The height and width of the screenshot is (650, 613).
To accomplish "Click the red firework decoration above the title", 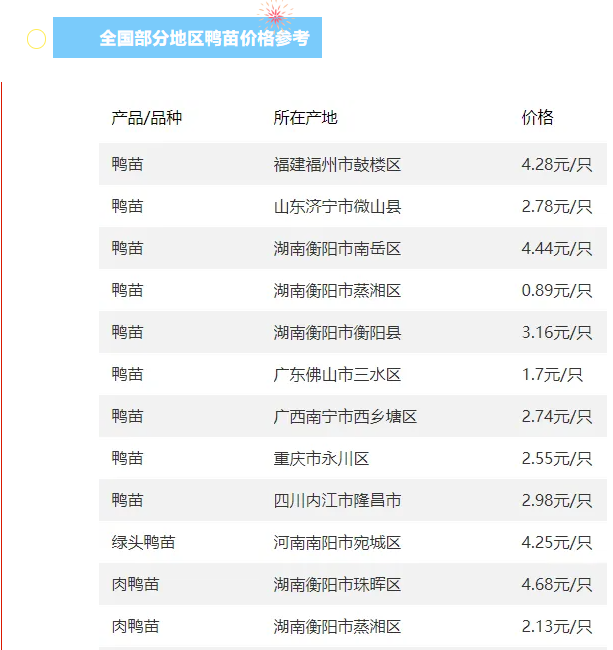I will 274,13.
